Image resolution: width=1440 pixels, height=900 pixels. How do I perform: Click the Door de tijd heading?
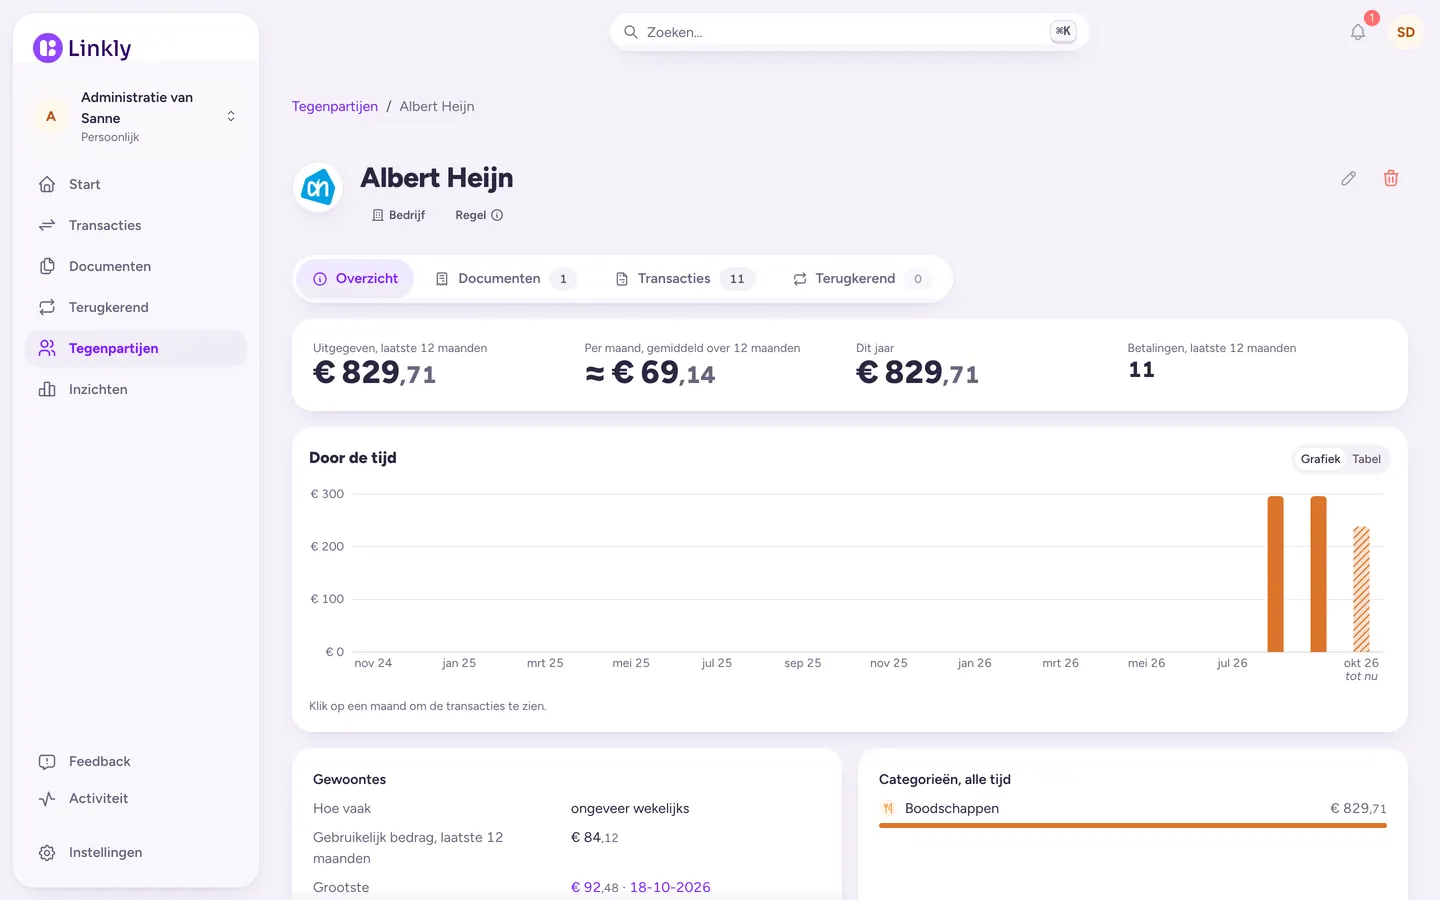[353, 458]
